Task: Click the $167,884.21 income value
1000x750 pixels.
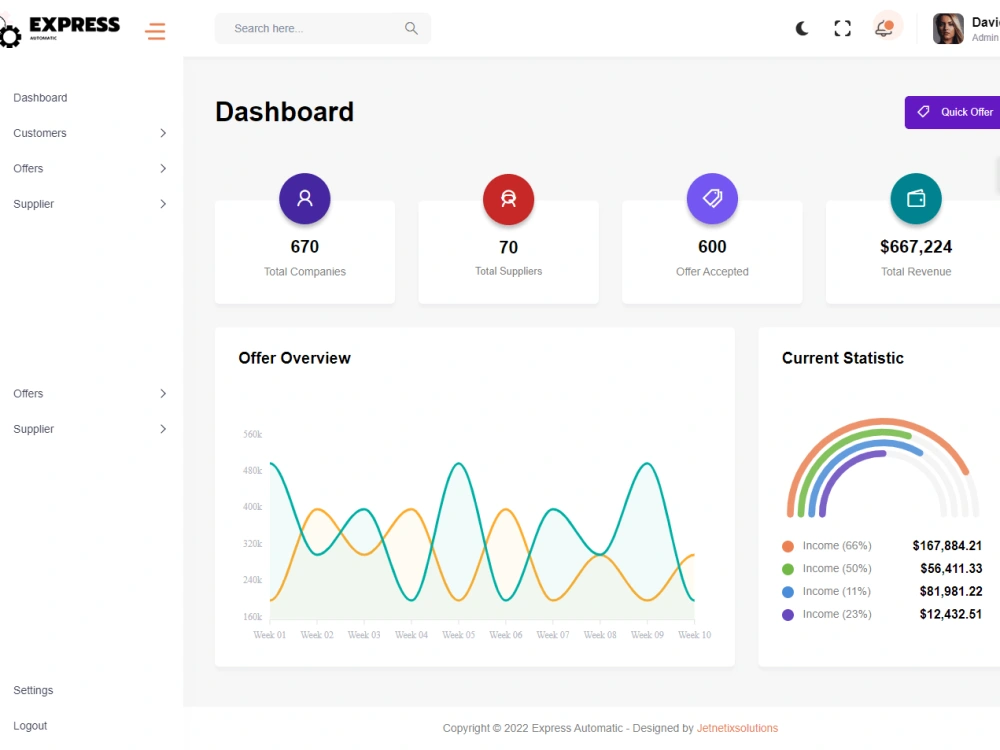Action: click(947, 545)
